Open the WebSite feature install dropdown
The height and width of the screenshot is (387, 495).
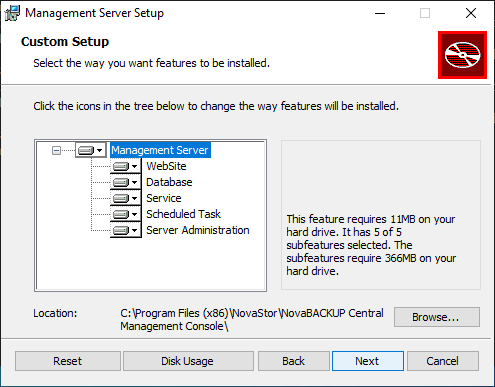click(x=126, y=166)
